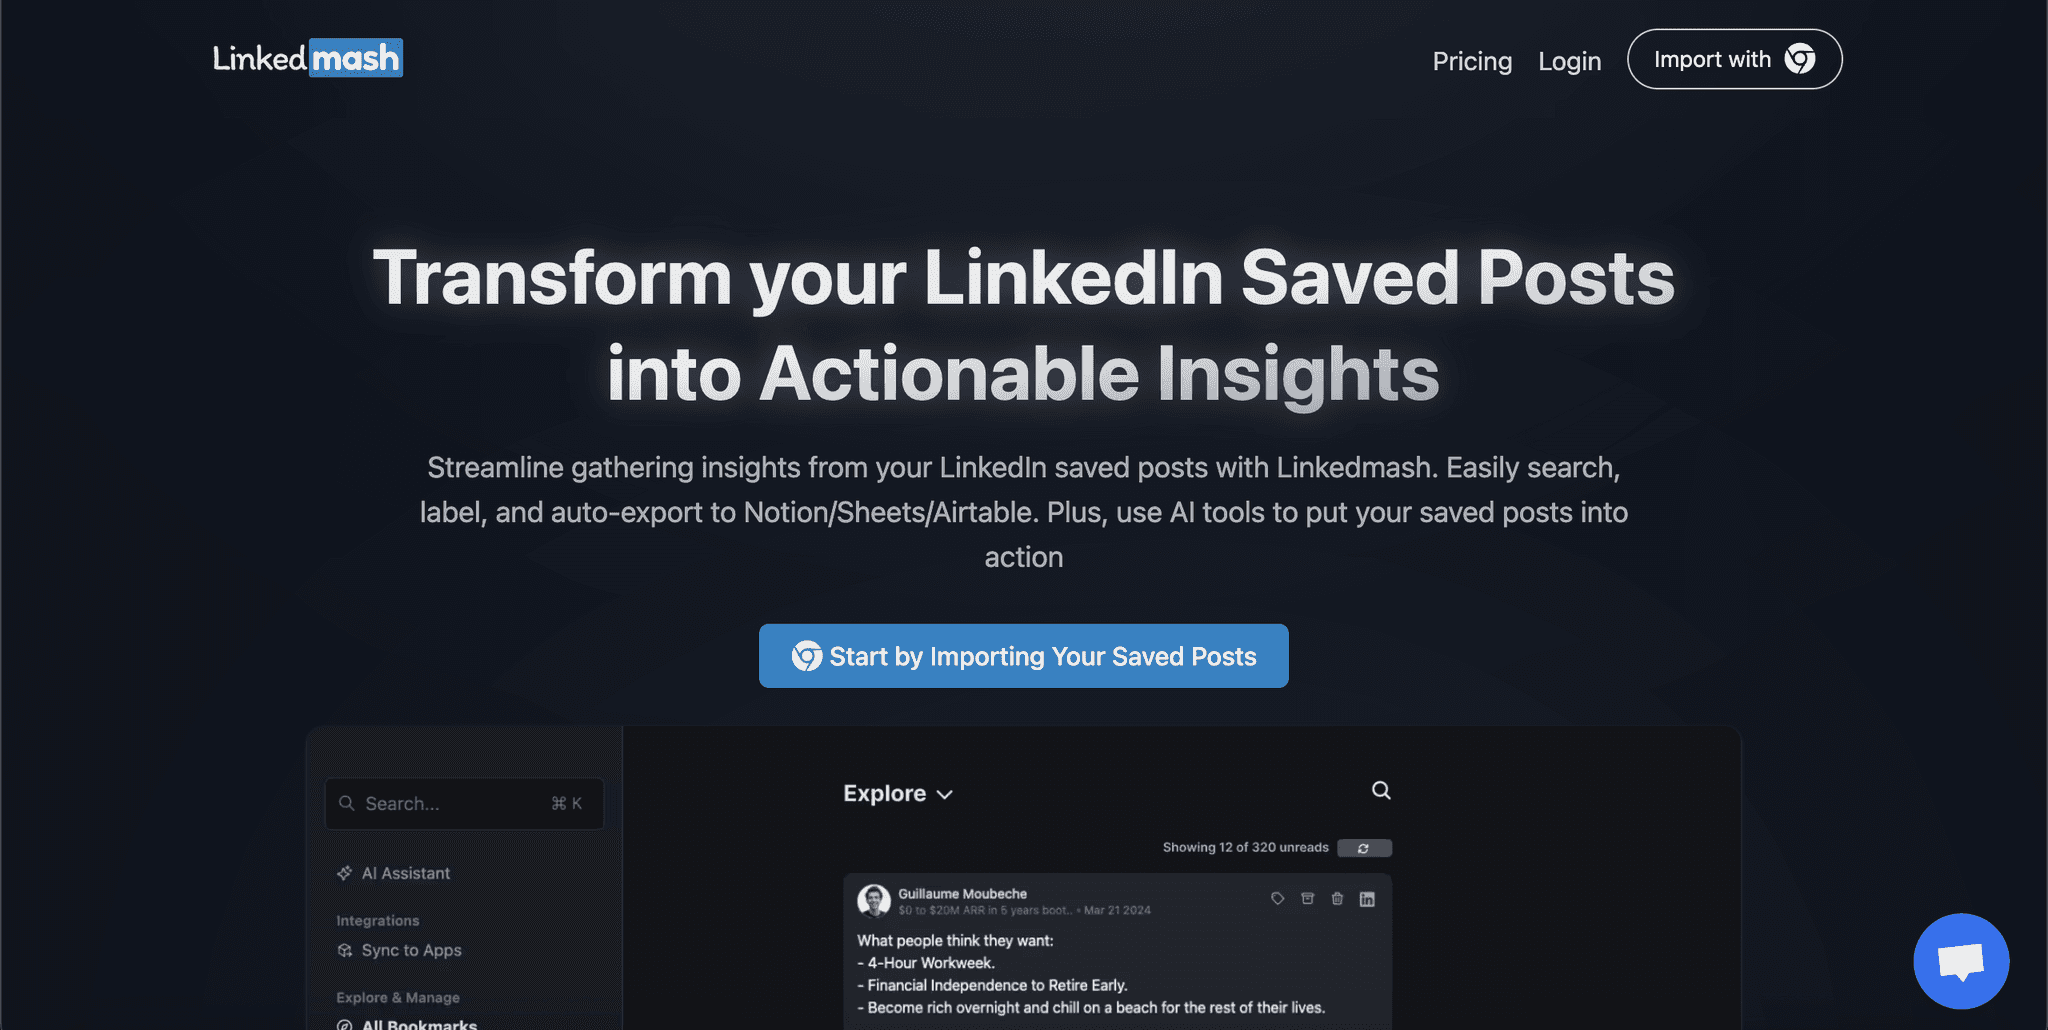The width and height of the screenshot is (2048, 1030).
Task: Expand the Explore dropdown
Action: 897,793
